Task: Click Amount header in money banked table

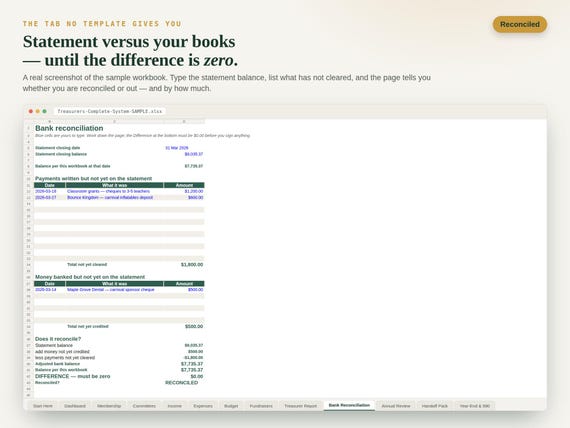Action: (184, 284)
